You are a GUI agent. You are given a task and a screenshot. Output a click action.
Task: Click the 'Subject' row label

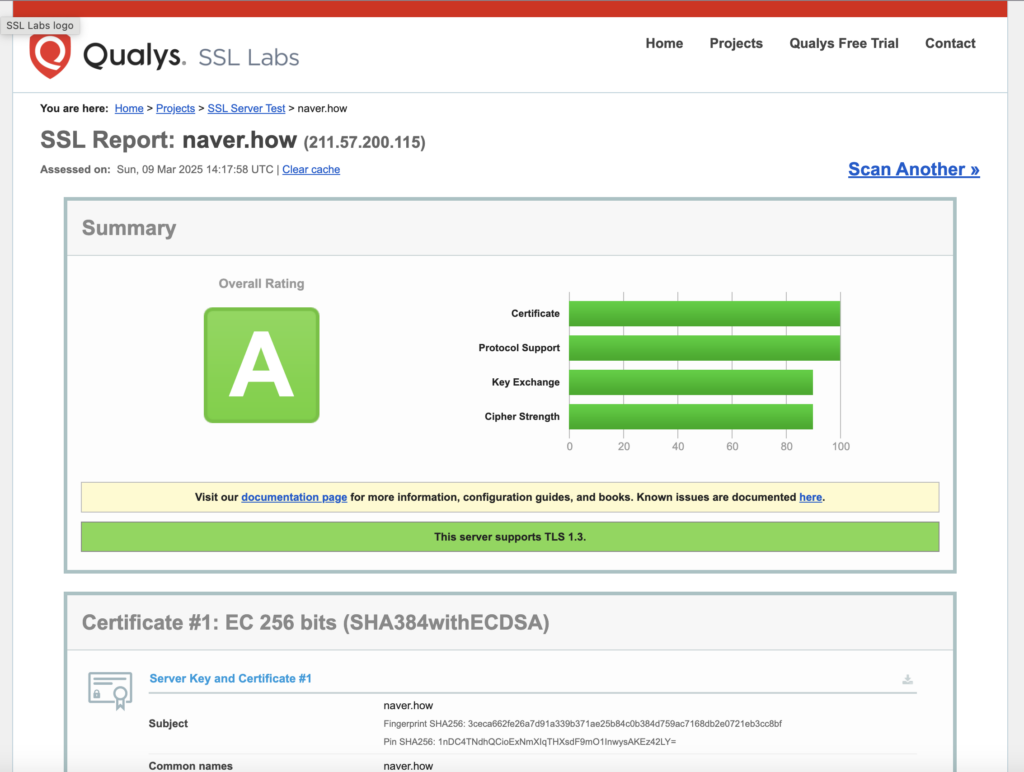click(168, 724)
